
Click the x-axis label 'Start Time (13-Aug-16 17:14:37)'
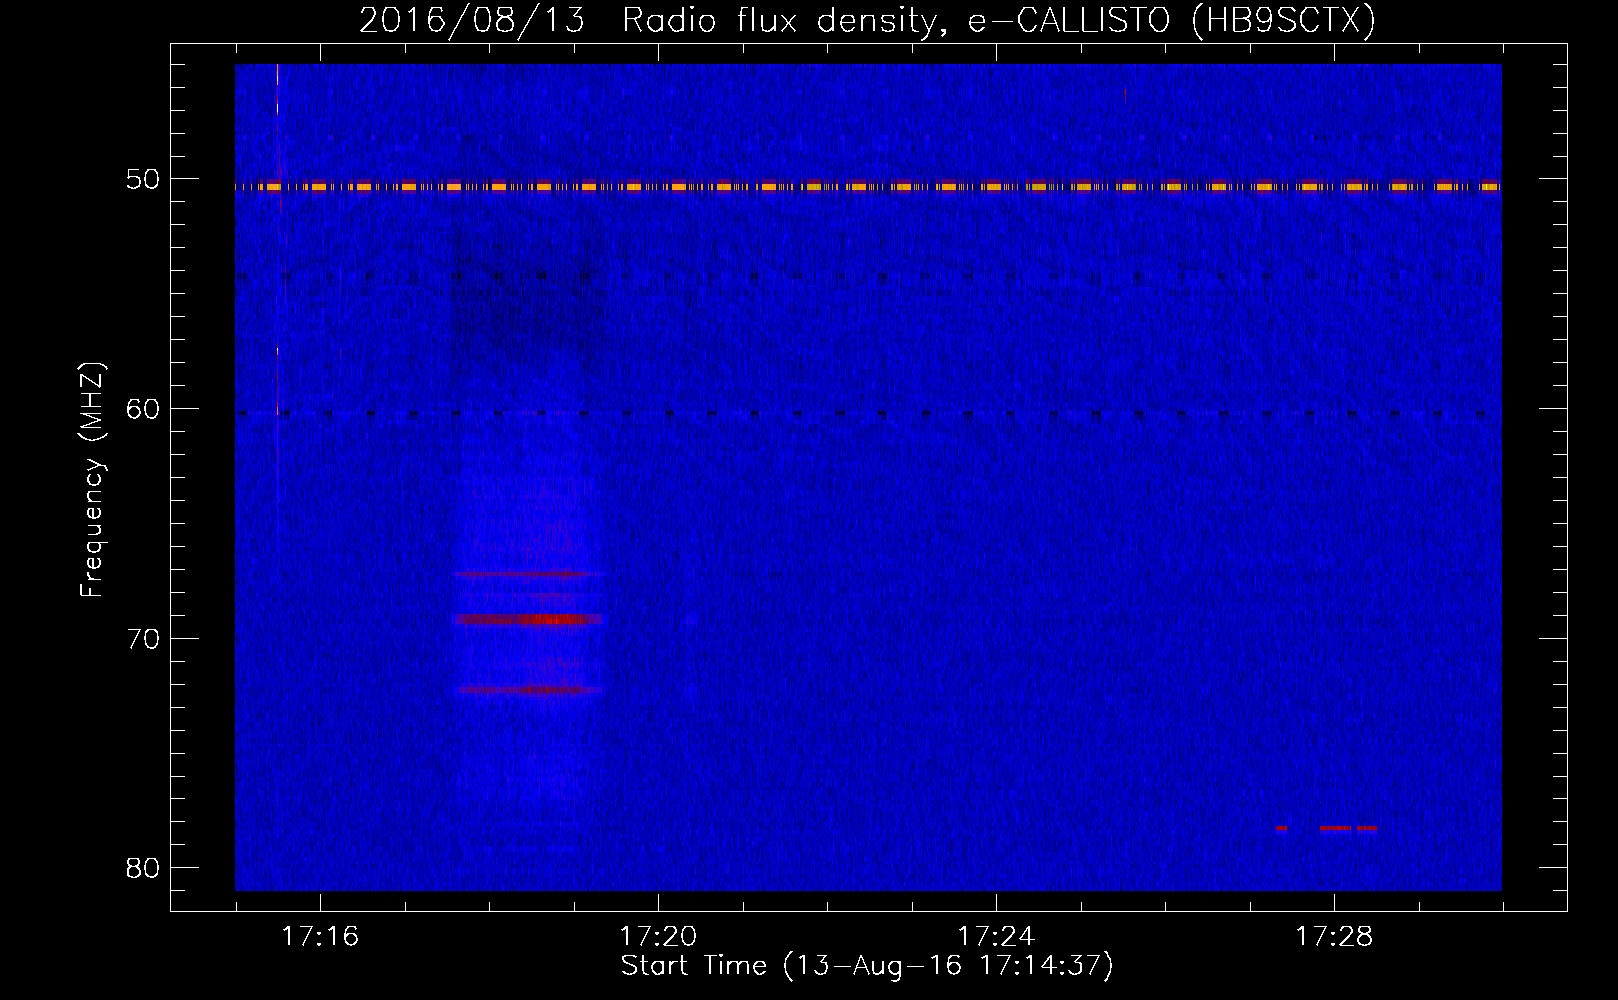867,966
